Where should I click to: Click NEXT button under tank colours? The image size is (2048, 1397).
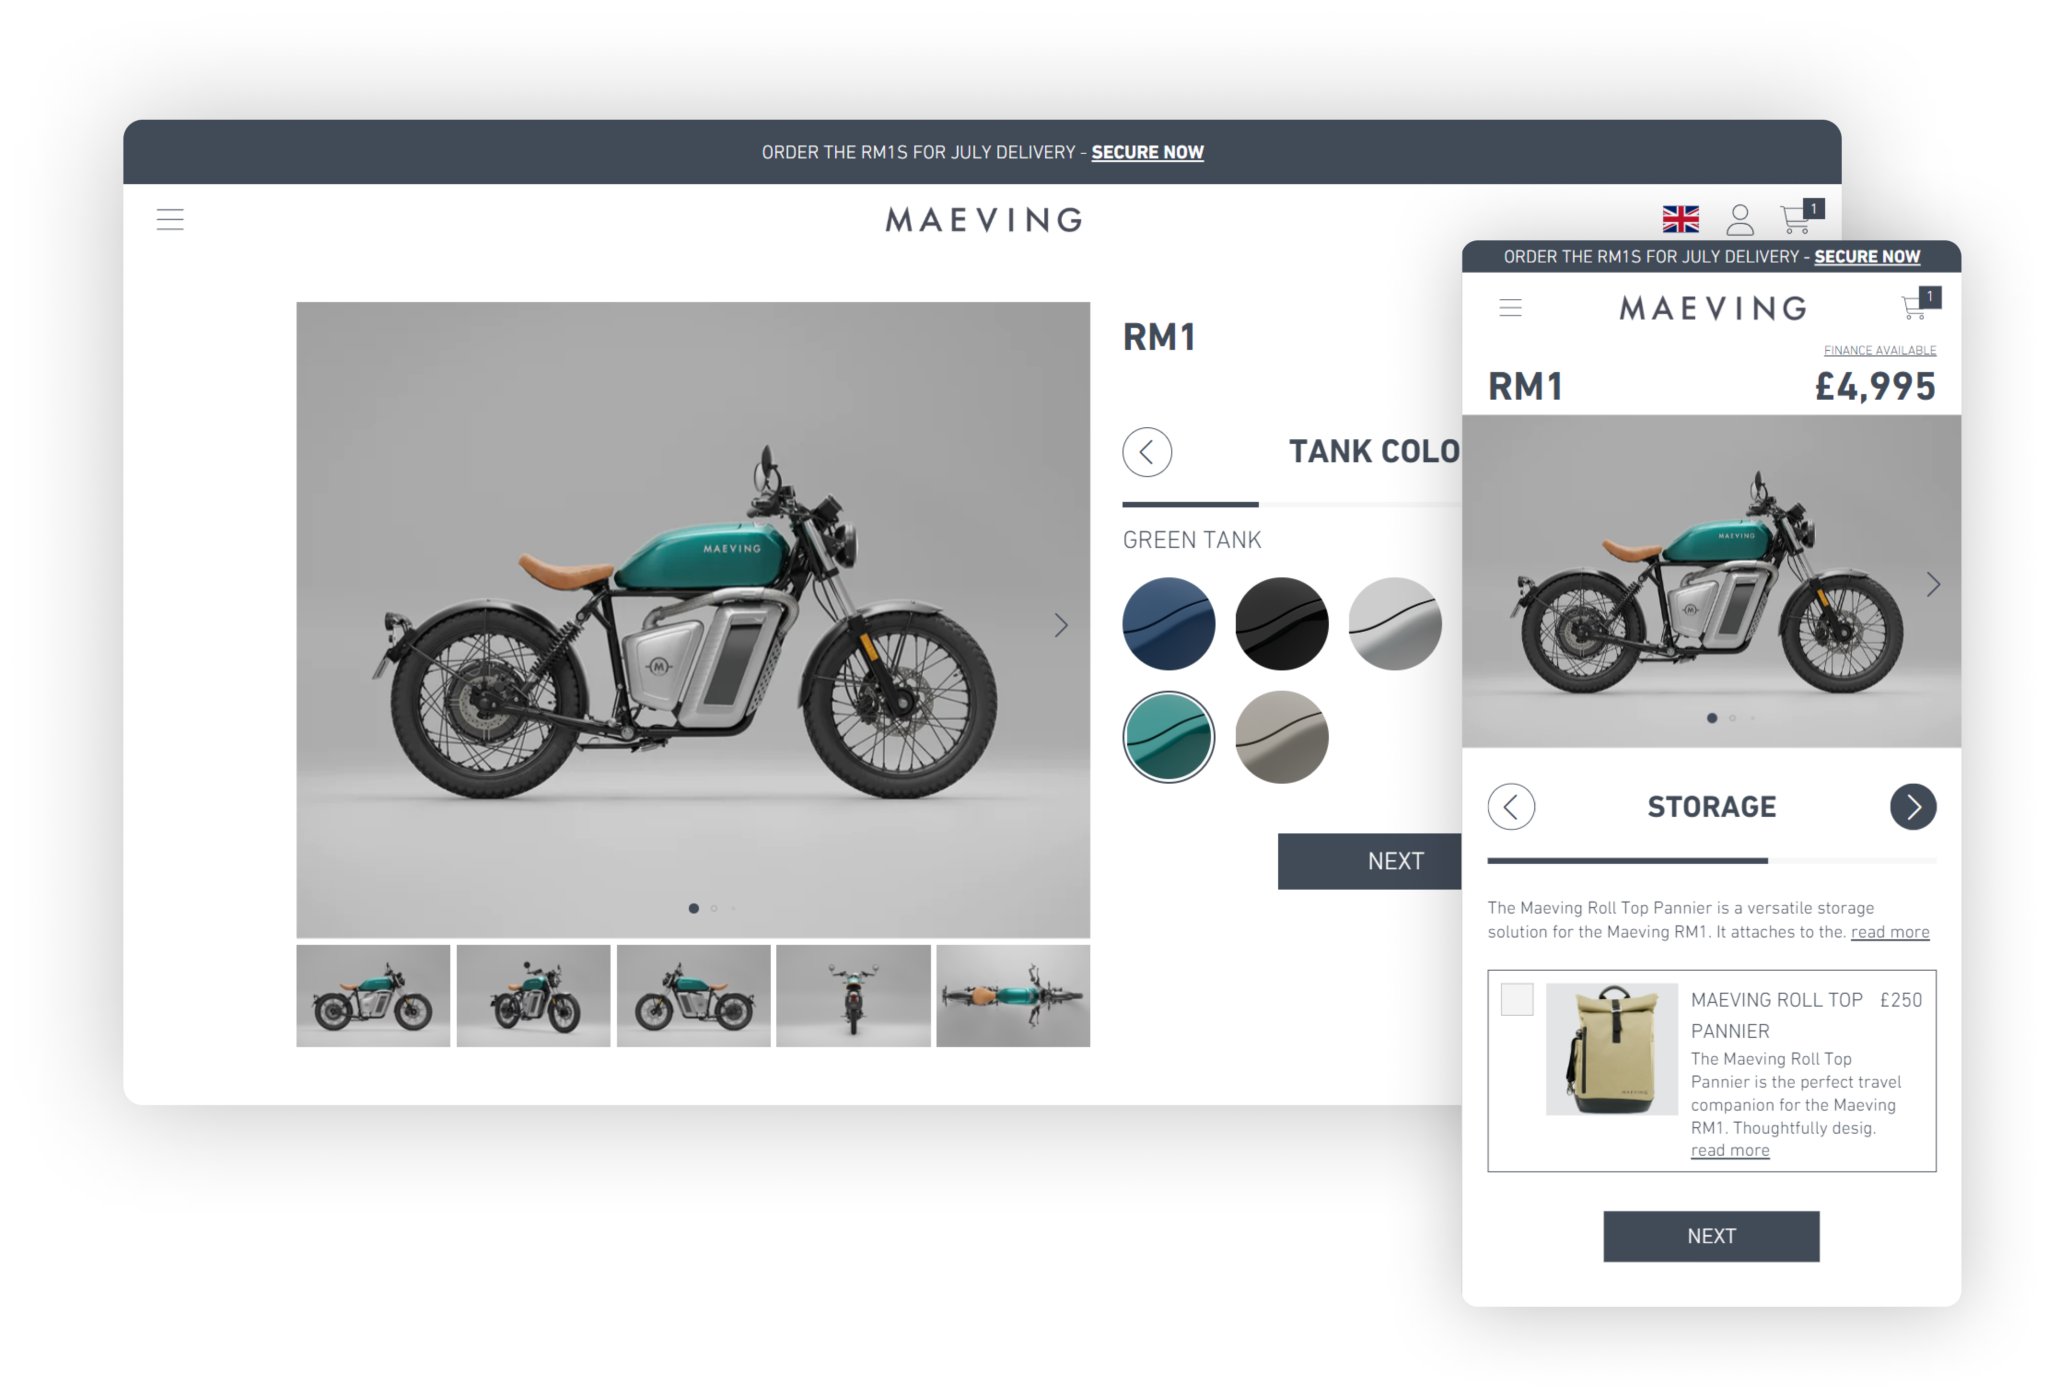pyautogui.click(x=1370, y=861)
